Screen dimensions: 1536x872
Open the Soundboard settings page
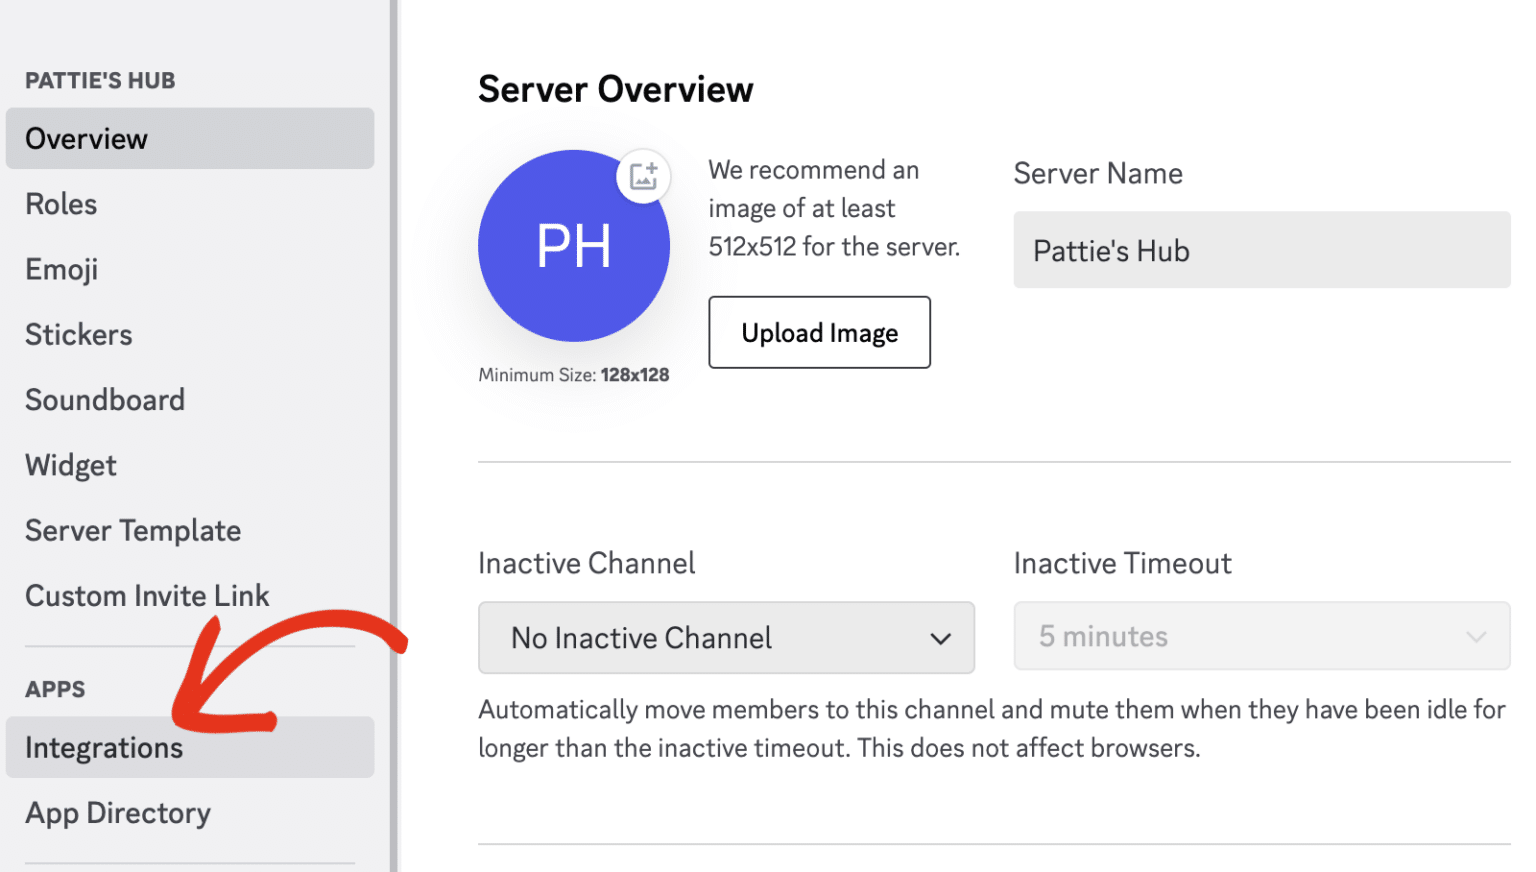point(105,399)
